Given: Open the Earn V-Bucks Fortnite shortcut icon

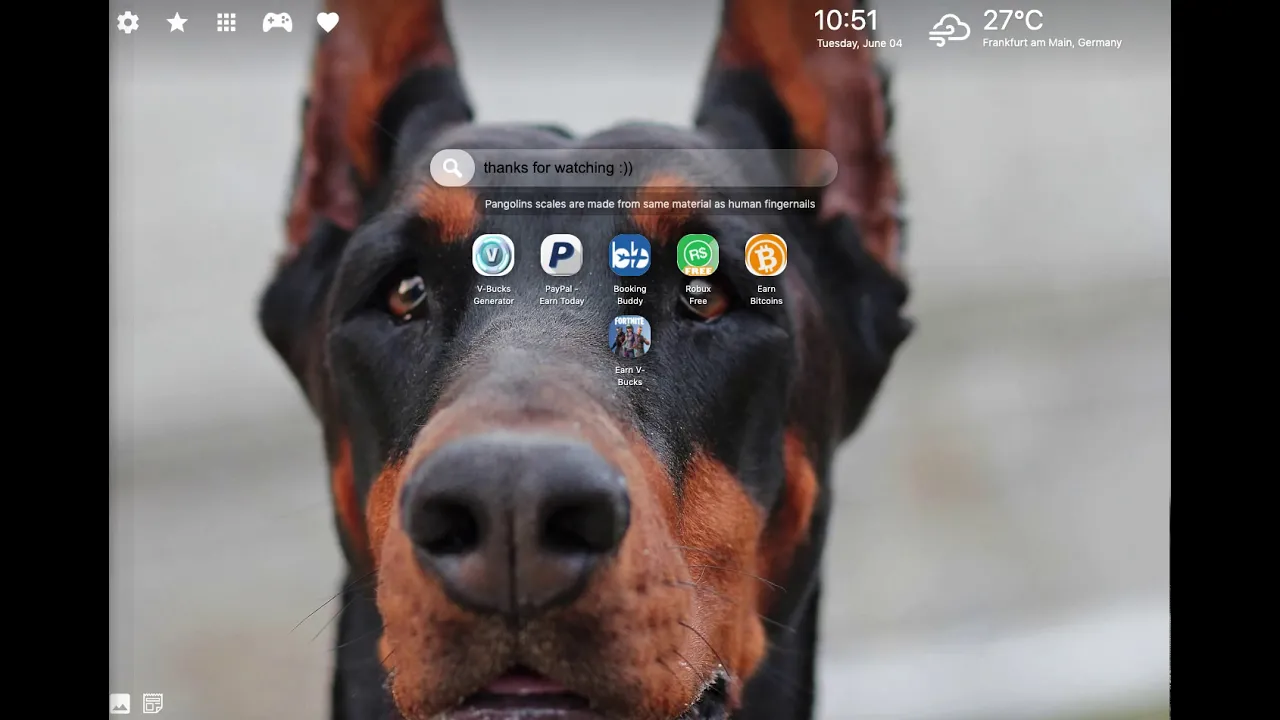Looking at the screenshot, I should pyautogui.click(x=630, y=336).
